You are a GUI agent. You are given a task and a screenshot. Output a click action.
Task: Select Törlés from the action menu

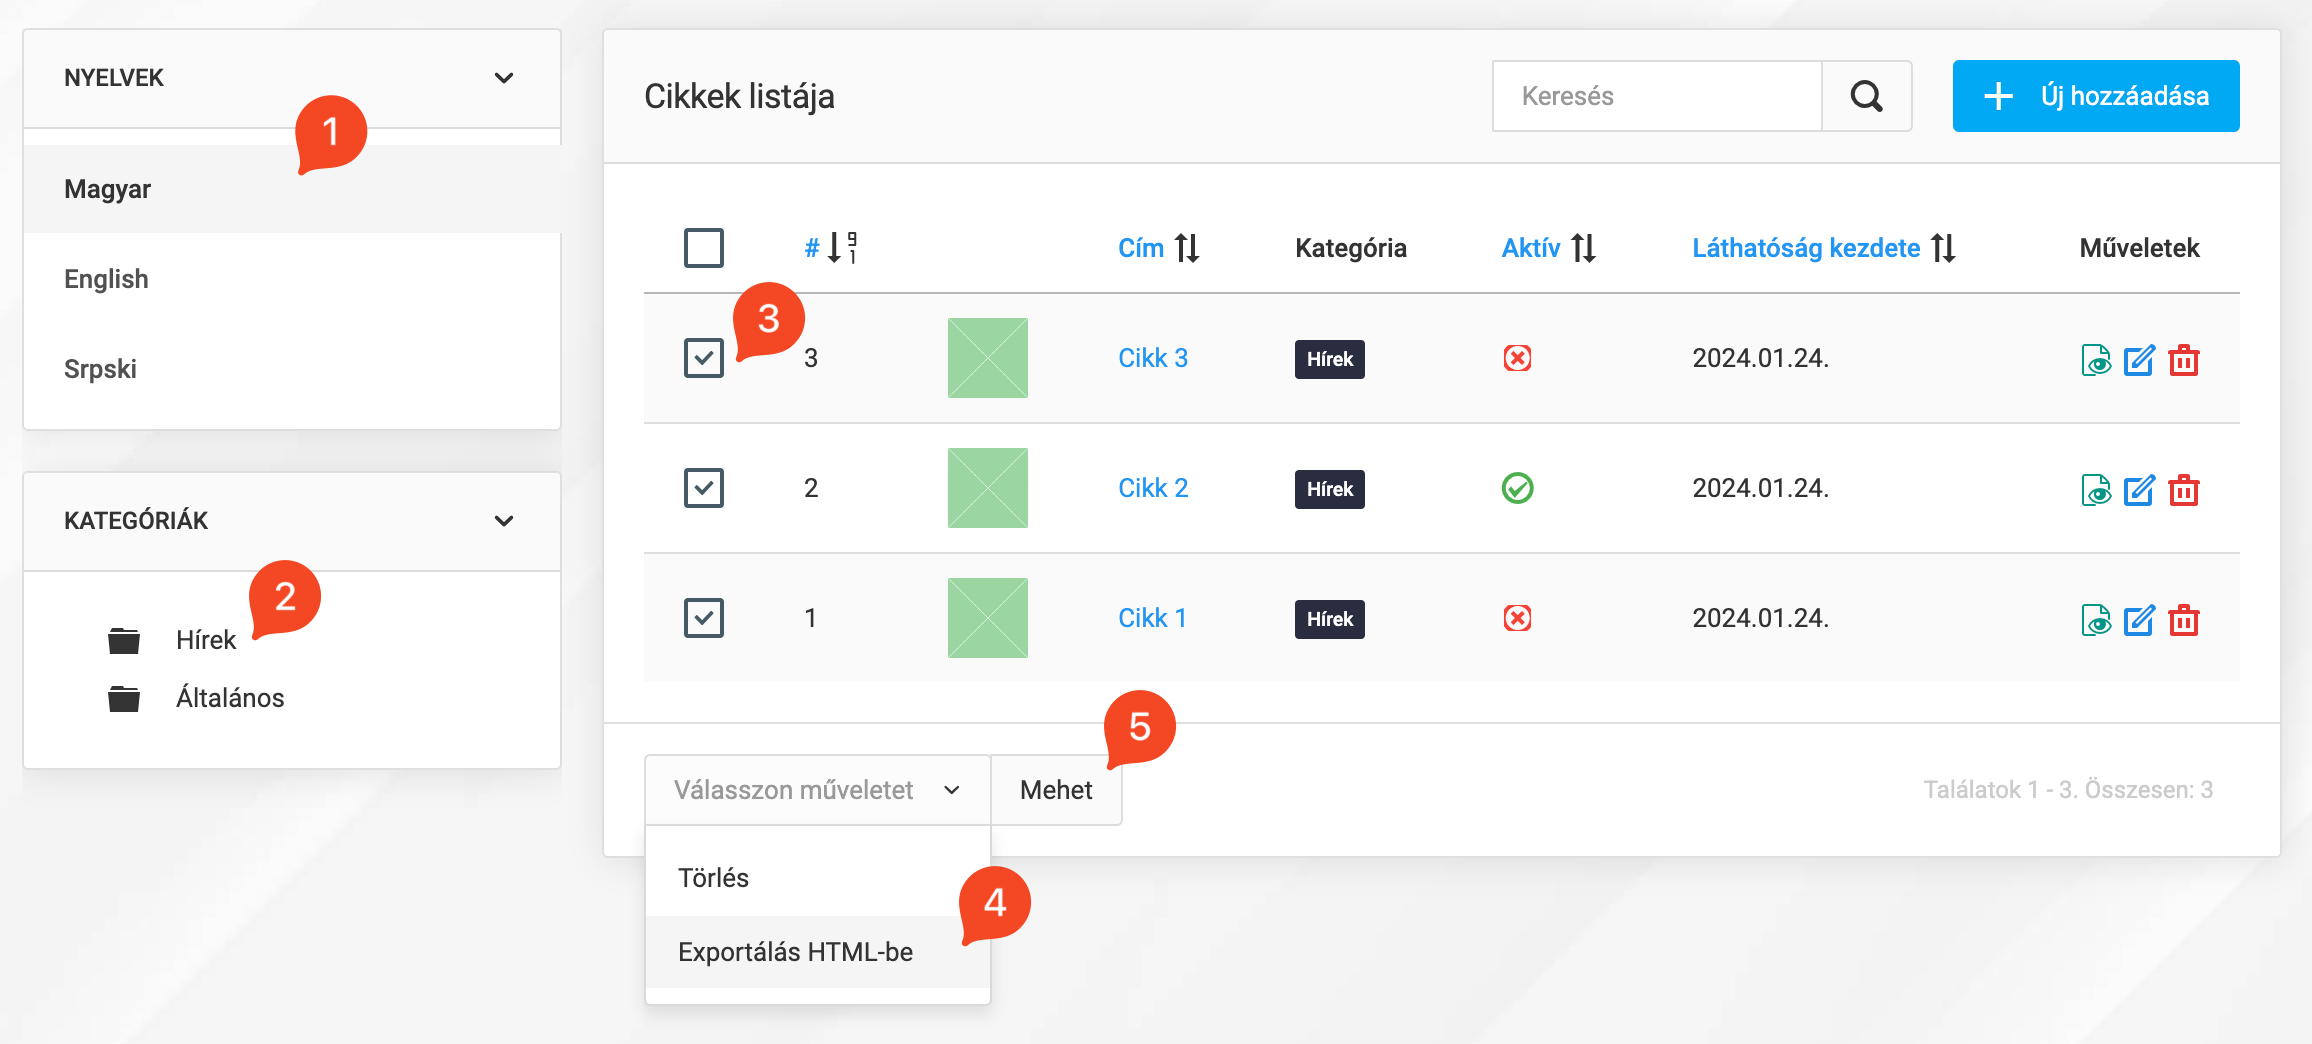(x=713, y=878)
